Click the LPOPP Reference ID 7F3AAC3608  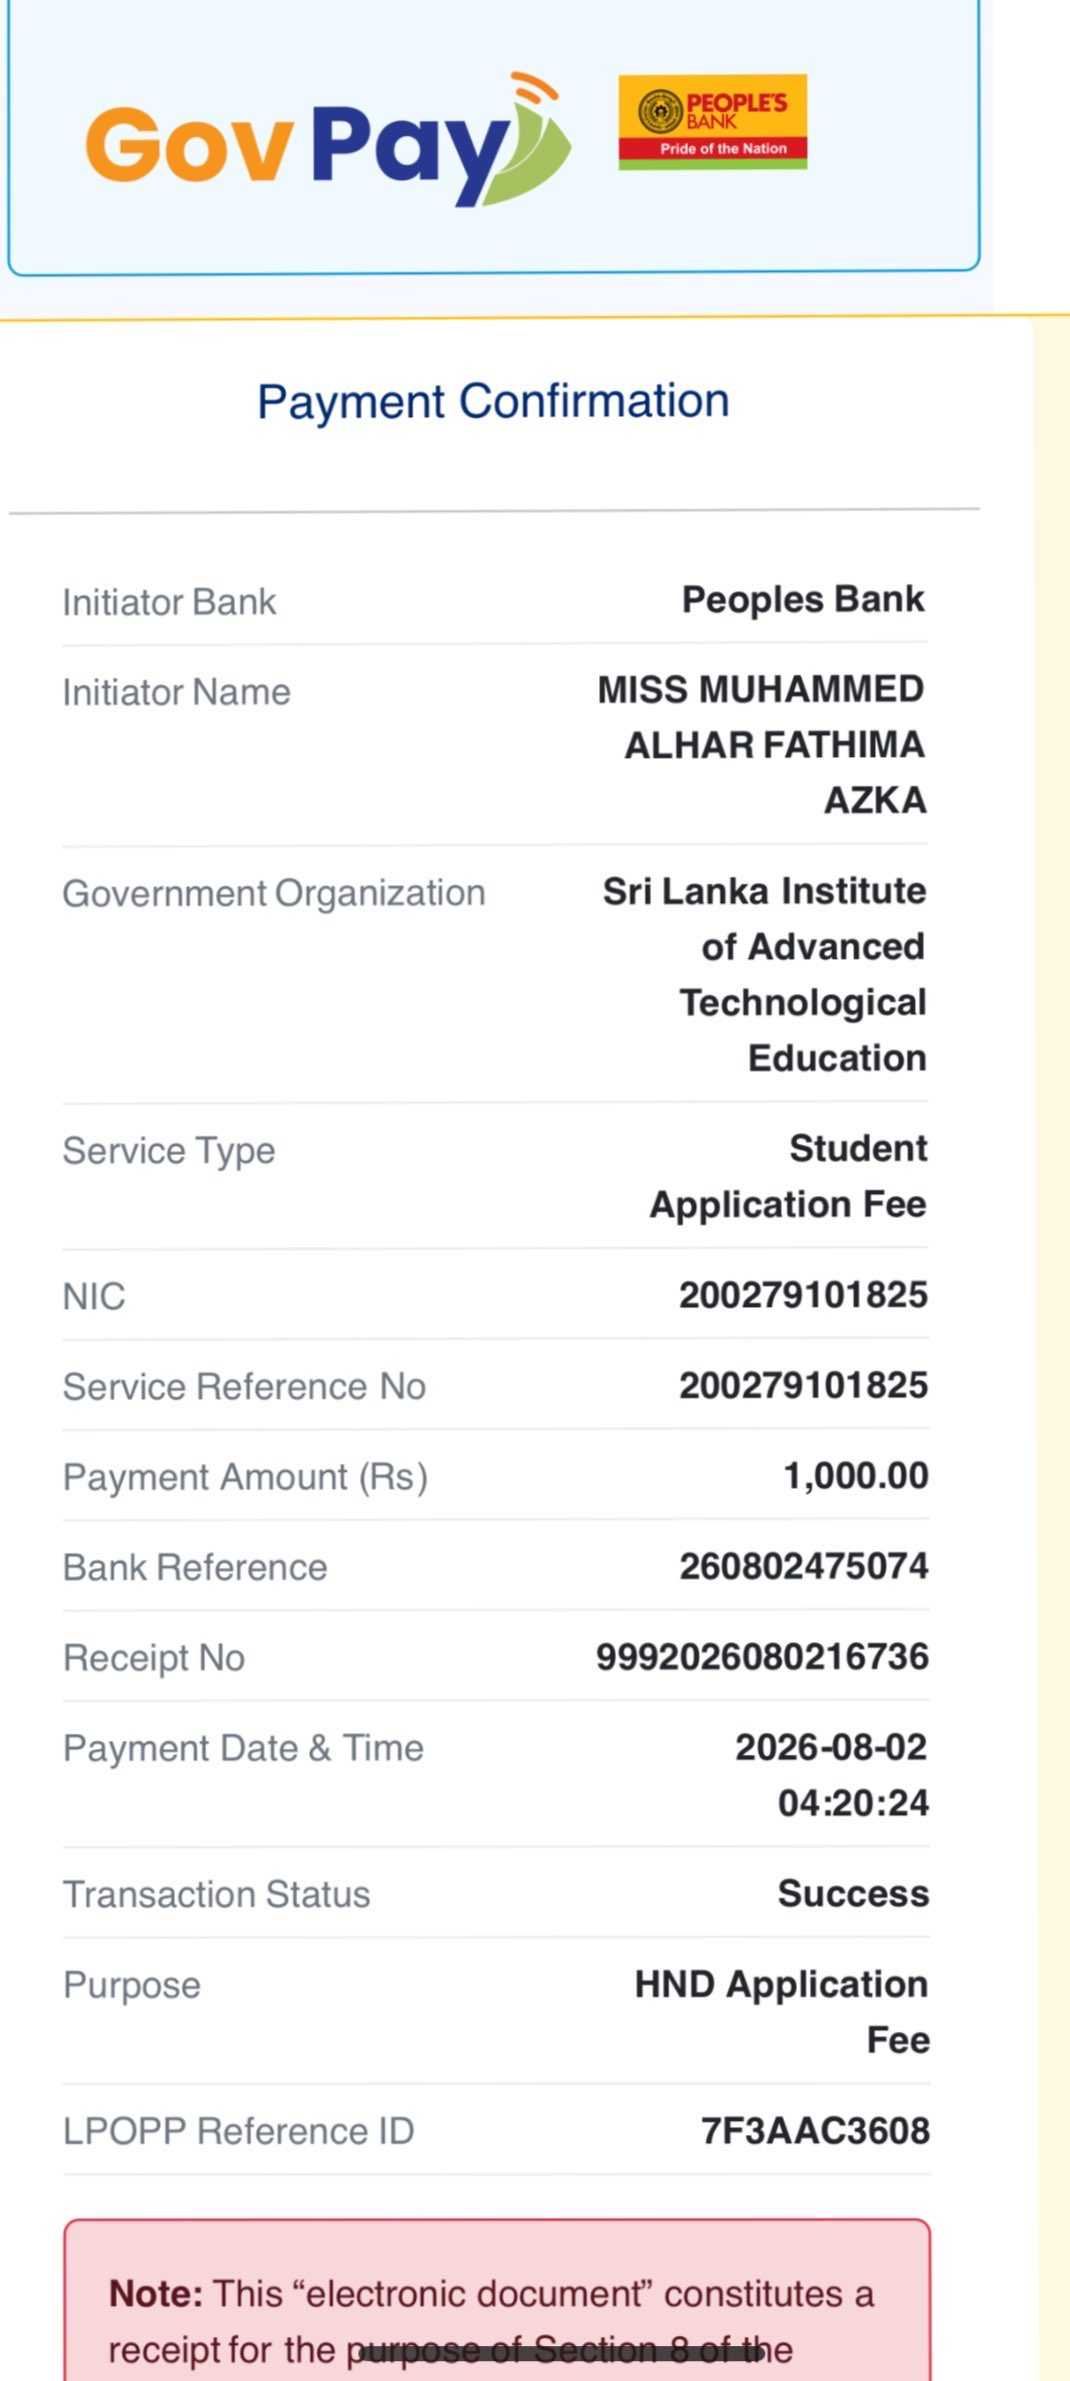click(815, 2131)
